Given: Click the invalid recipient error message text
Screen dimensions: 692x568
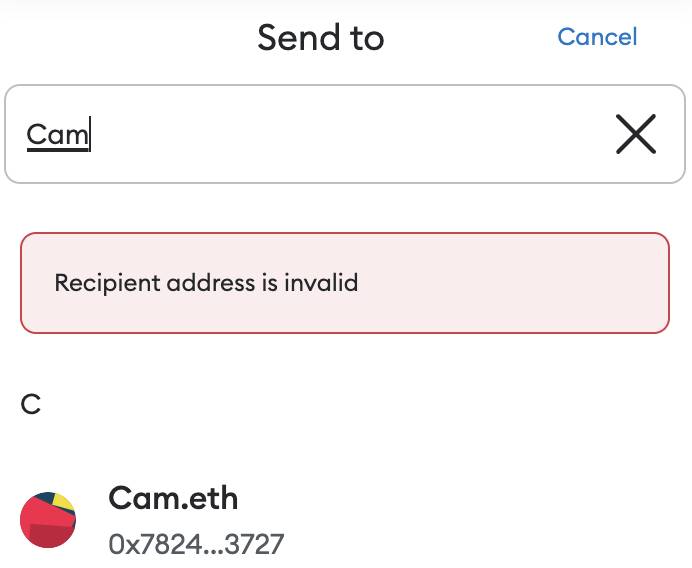Looking at the screenshot, I should coord(206,283).
